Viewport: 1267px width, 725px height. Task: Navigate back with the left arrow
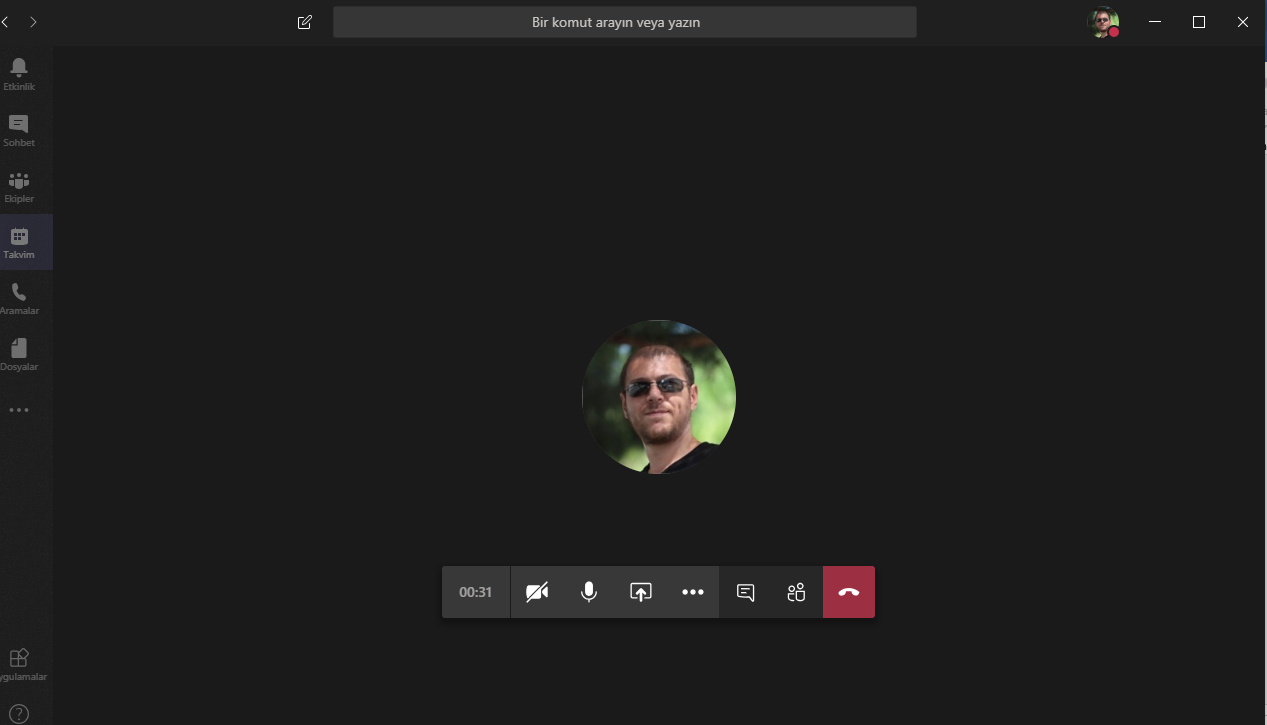point(6,22)
